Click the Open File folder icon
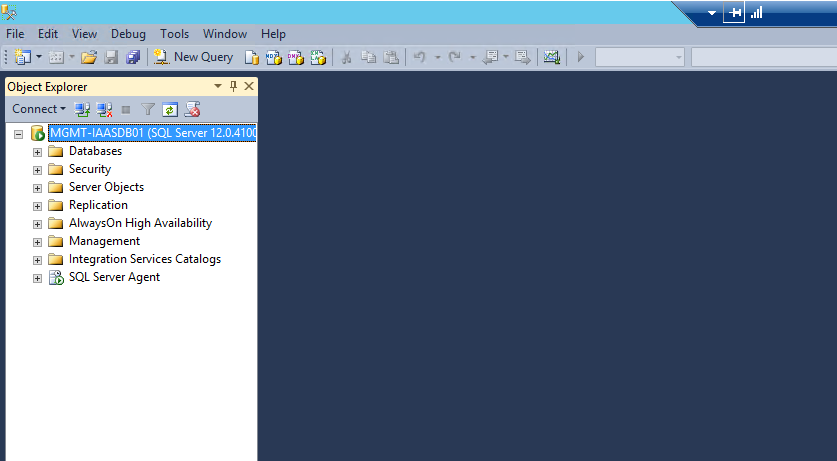Image resolution: width=837 pixels, height=461 pixels. click(x=89, y=57)
